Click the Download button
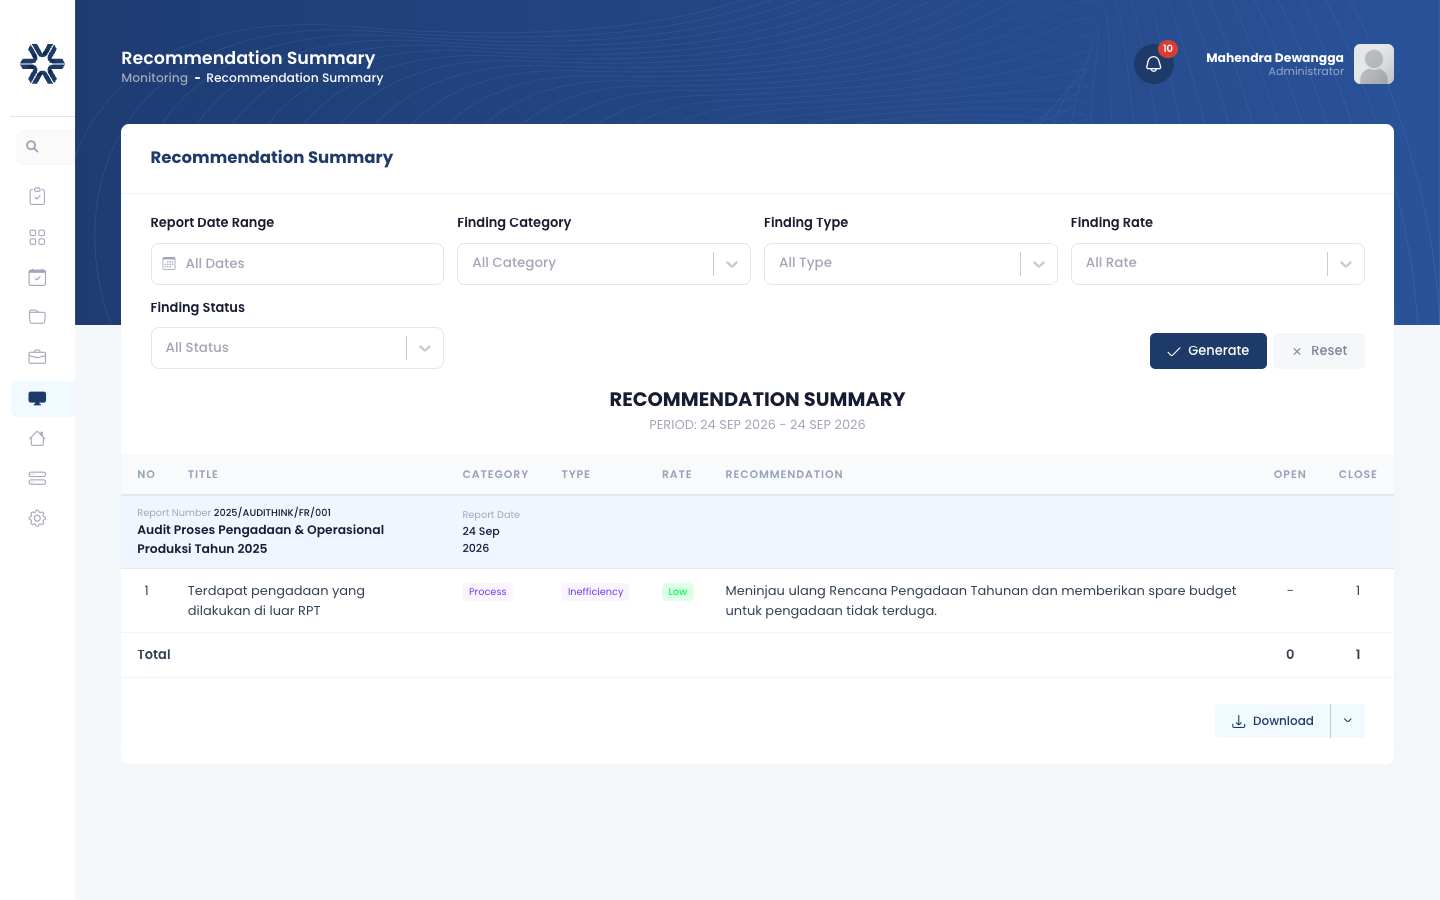Image resolution: width=1440 pixels, height=900 pixels. pyautogui.click(x=1272, y=721)
